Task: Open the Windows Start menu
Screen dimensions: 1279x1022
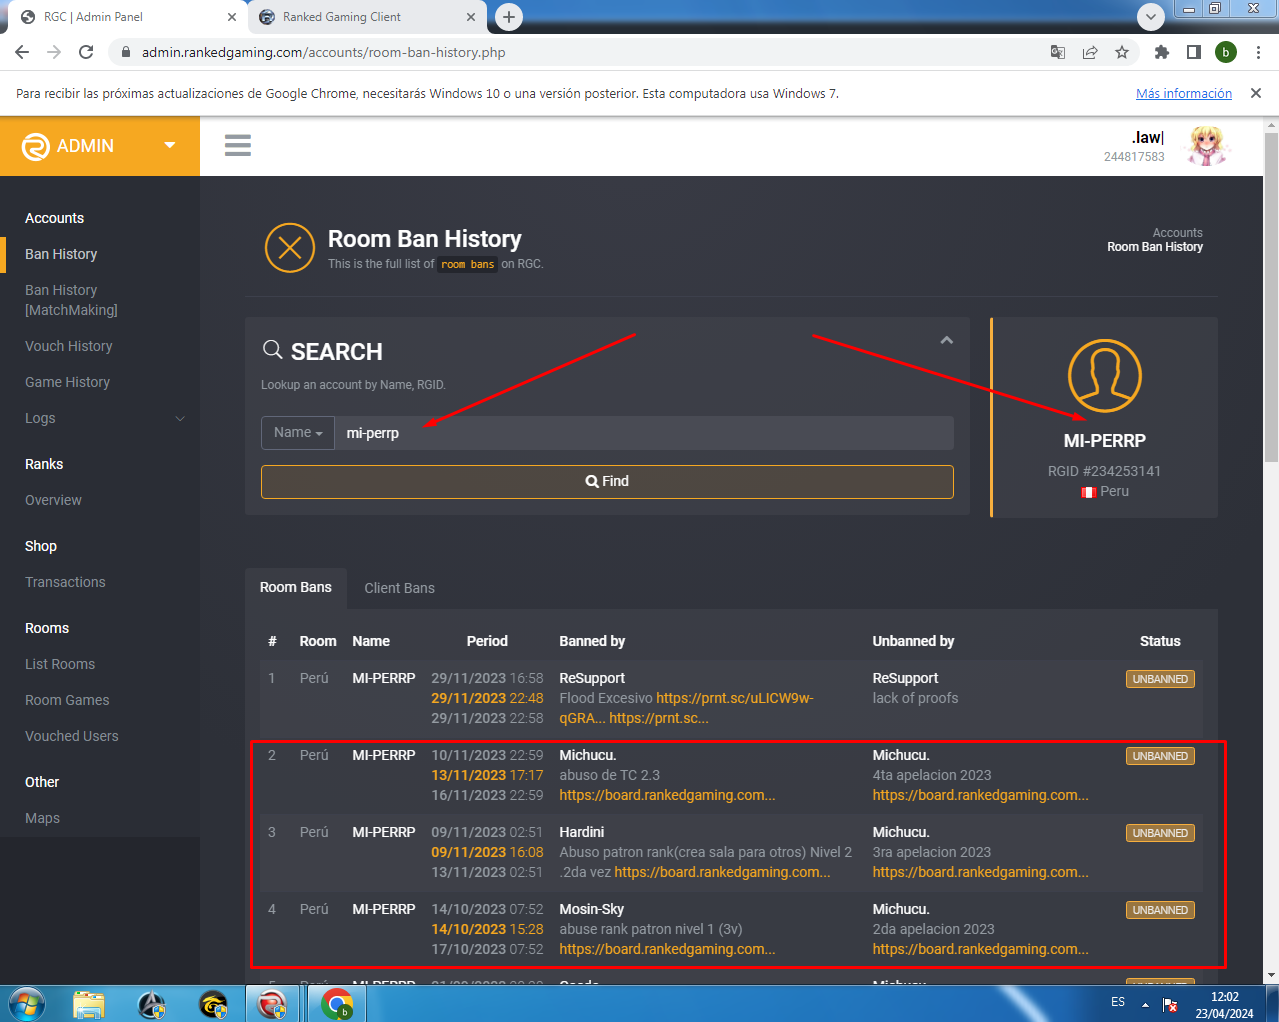Action: coord(27,1004)
